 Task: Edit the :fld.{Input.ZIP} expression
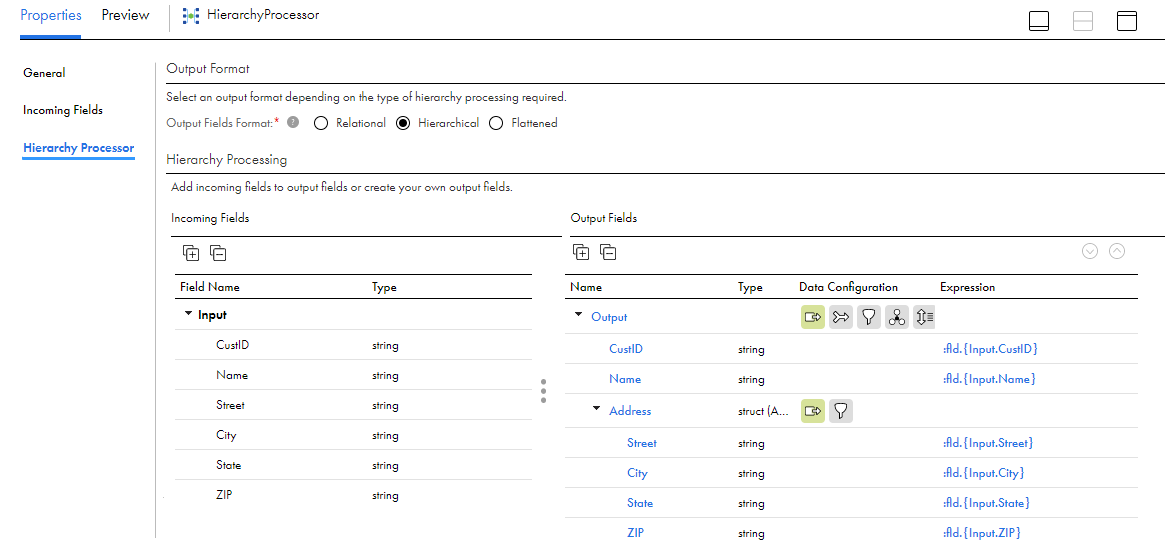point(981,533)
